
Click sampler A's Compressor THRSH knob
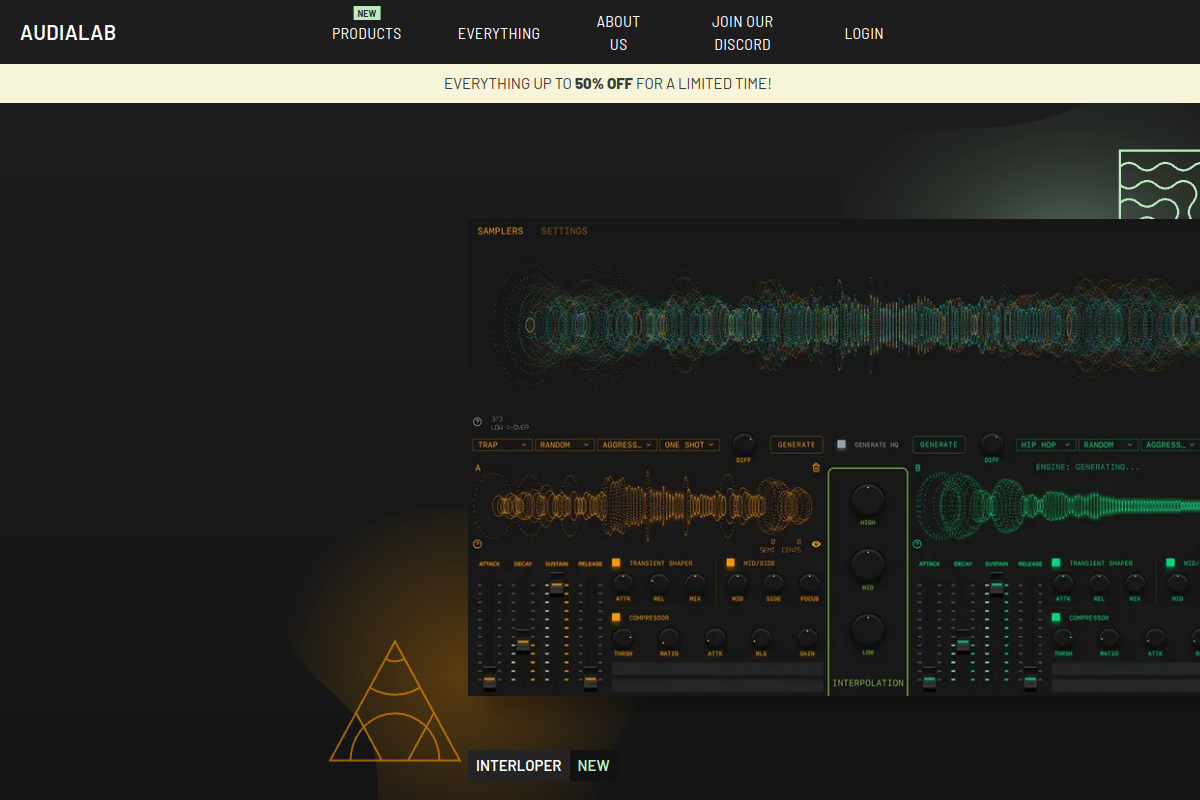tap(623, 638)
